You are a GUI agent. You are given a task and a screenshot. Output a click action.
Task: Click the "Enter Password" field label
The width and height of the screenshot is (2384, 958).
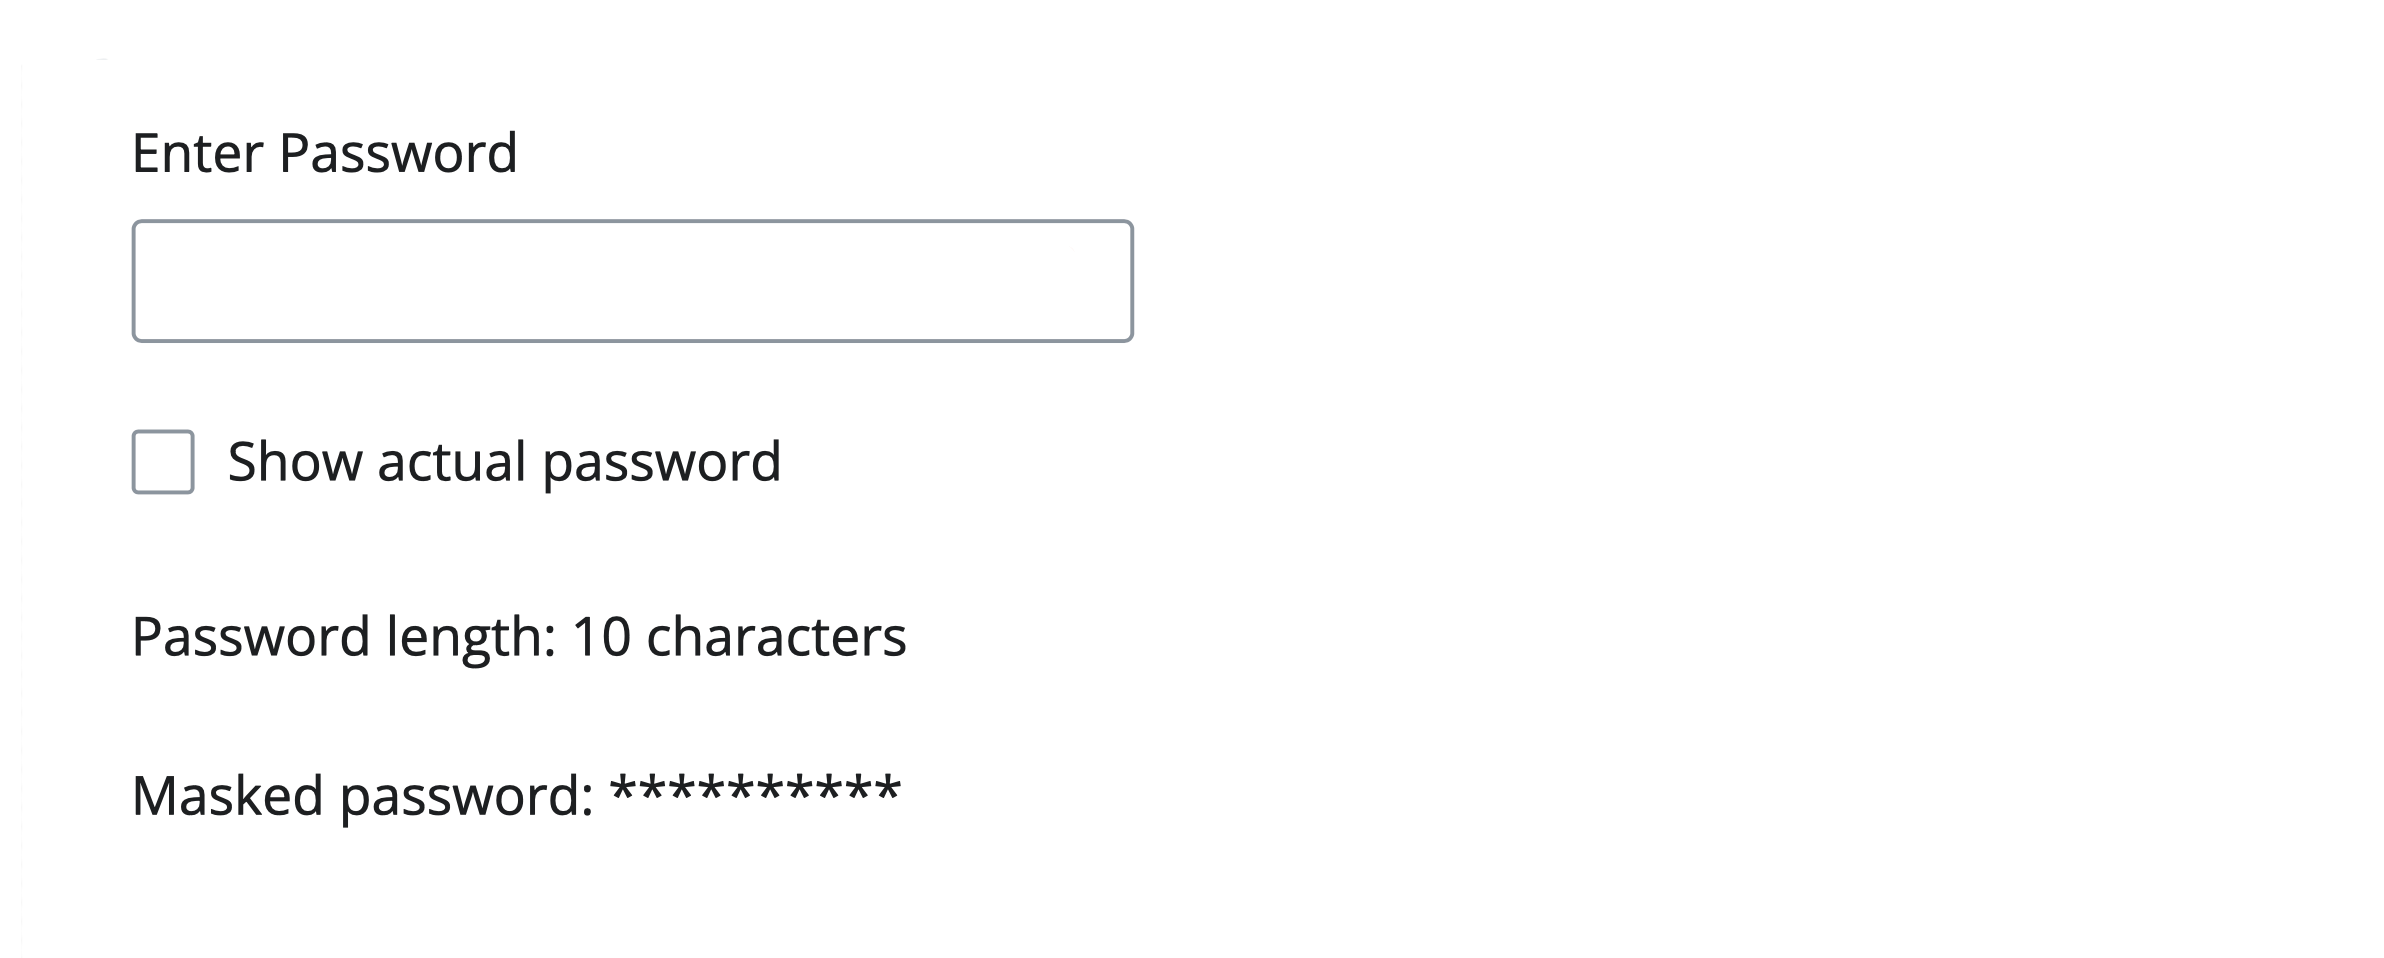click(x=324, y=153)
